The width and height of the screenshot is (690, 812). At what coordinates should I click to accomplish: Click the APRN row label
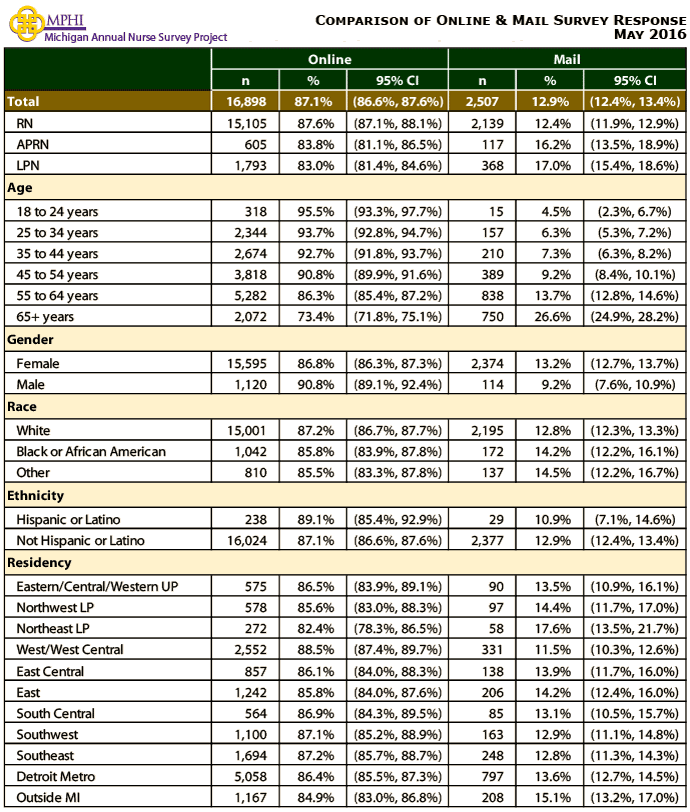[33, 144]
